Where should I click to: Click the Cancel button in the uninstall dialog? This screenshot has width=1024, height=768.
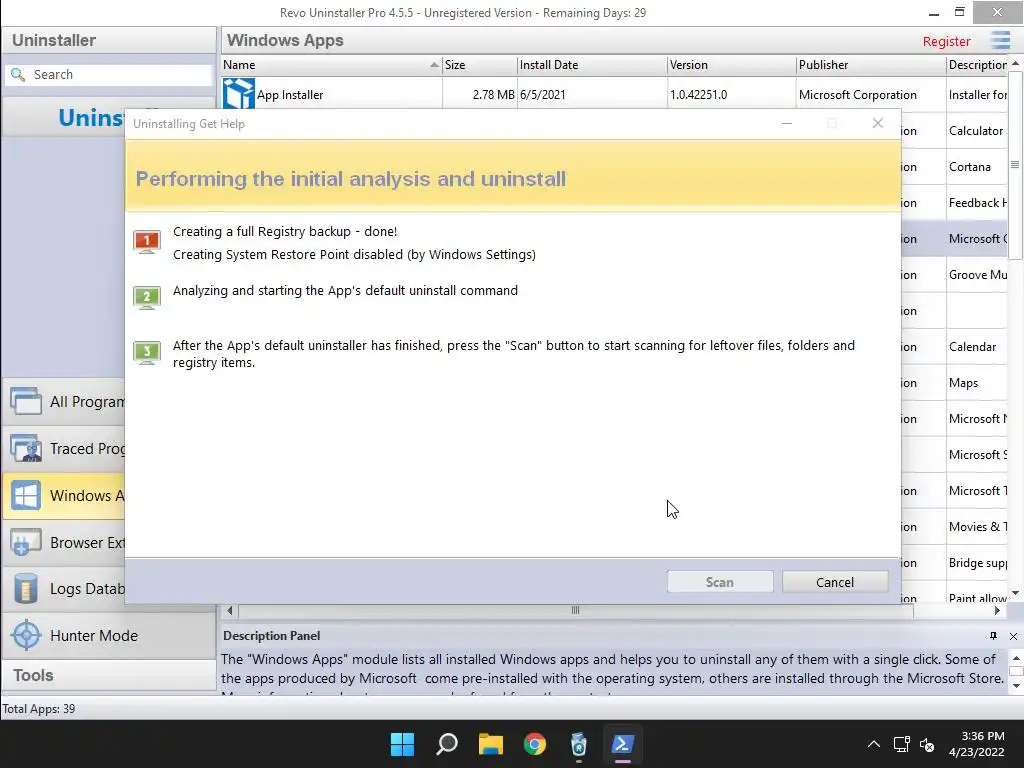[835, 582]
